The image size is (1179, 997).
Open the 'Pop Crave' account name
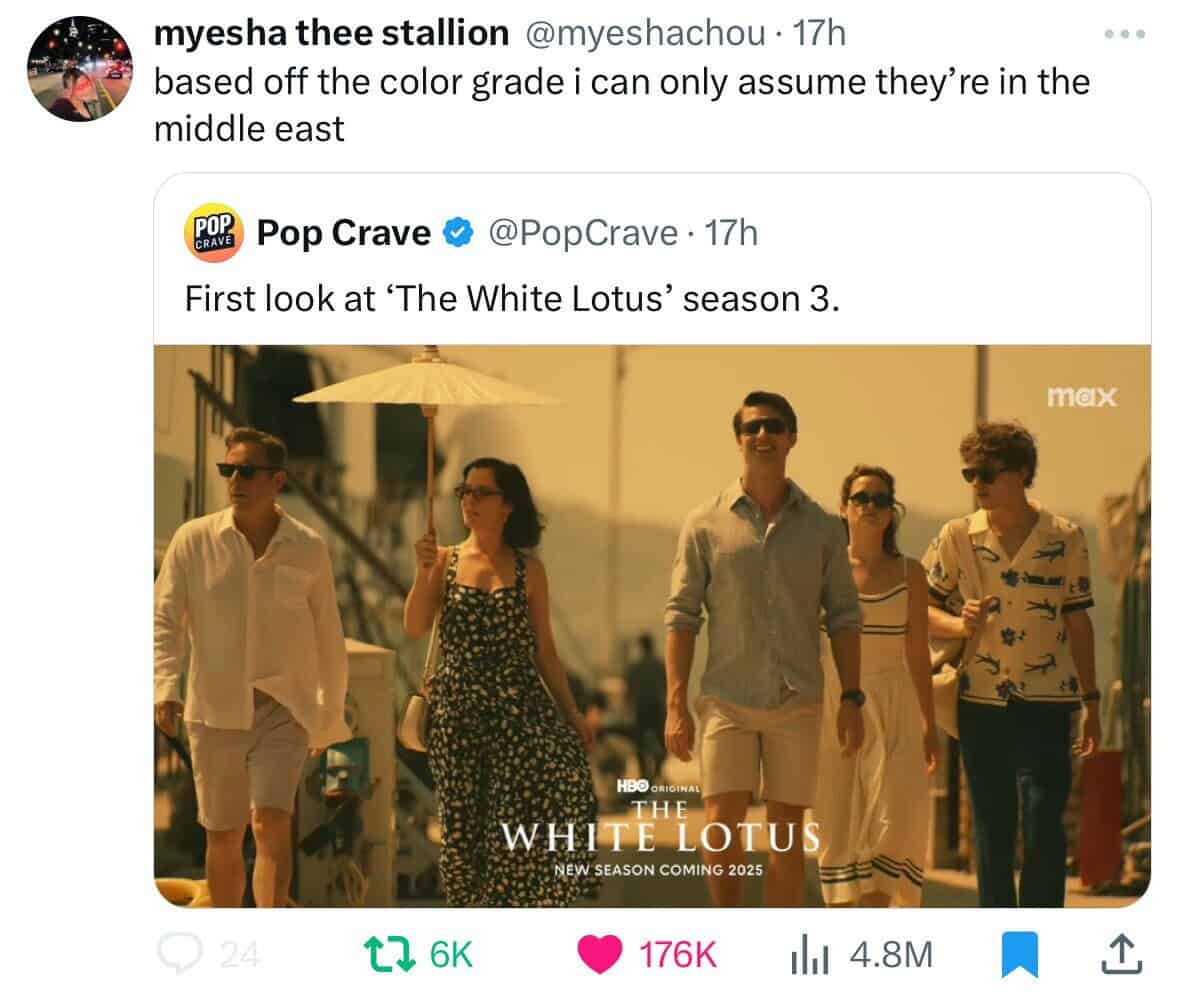[x=343, y=234]
